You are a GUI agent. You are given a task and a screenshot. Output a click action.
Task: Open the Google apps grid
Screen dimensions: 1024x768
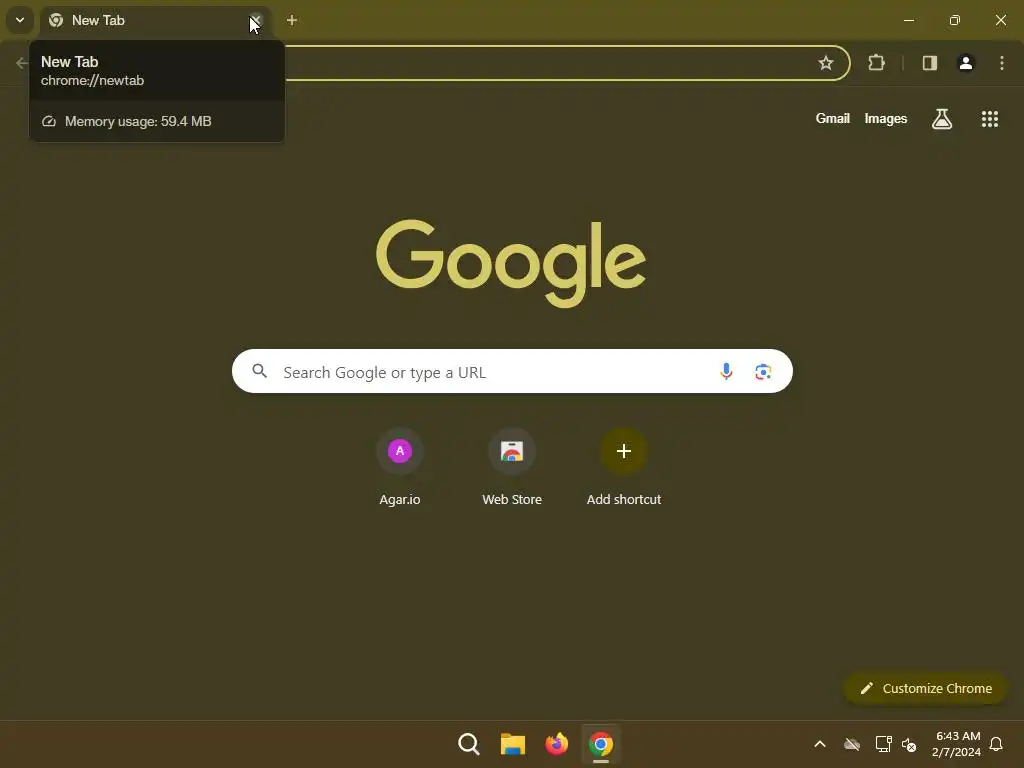click(x=990, y=119)
